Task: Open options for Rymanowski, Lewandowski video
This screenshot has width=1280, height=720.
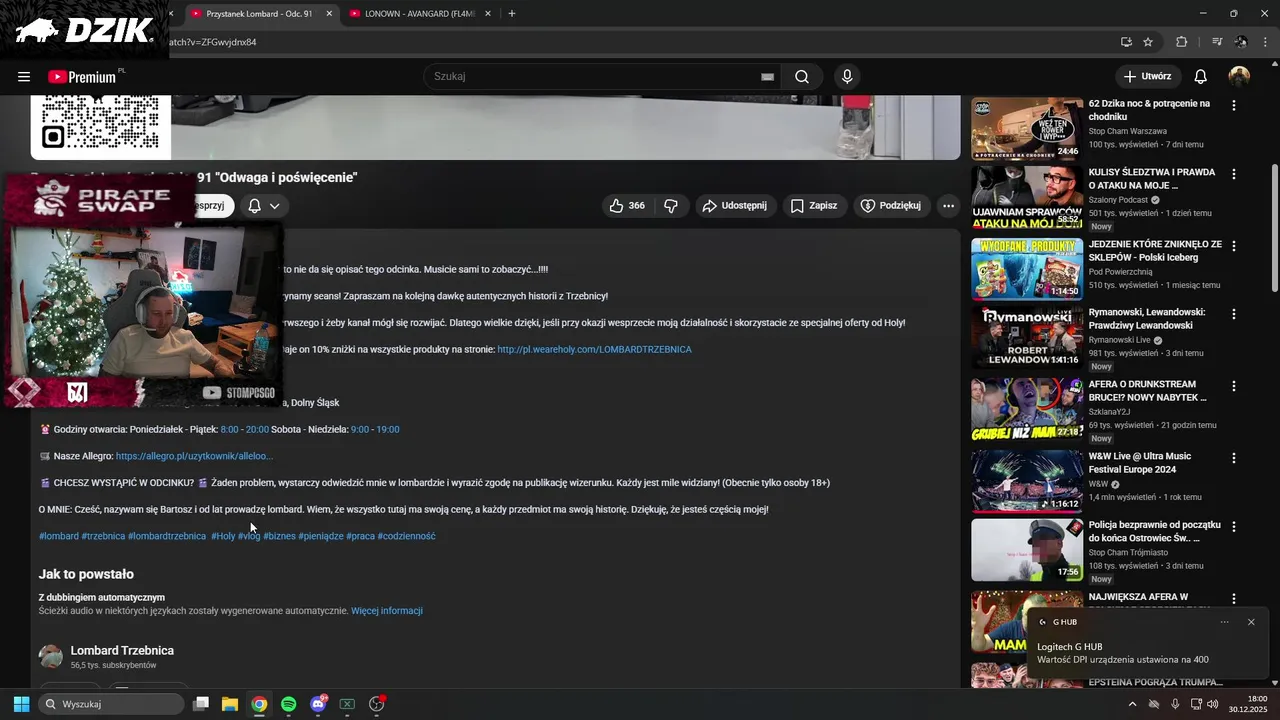Action: pyautogui.click(x=1233, y=314)
